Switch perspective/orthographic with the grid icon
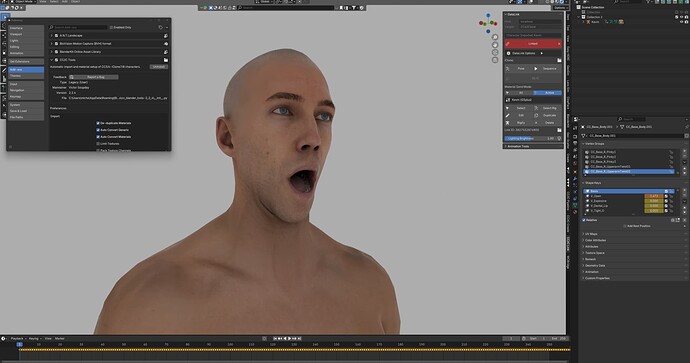The image size is (690, 363). pos(495,60)
